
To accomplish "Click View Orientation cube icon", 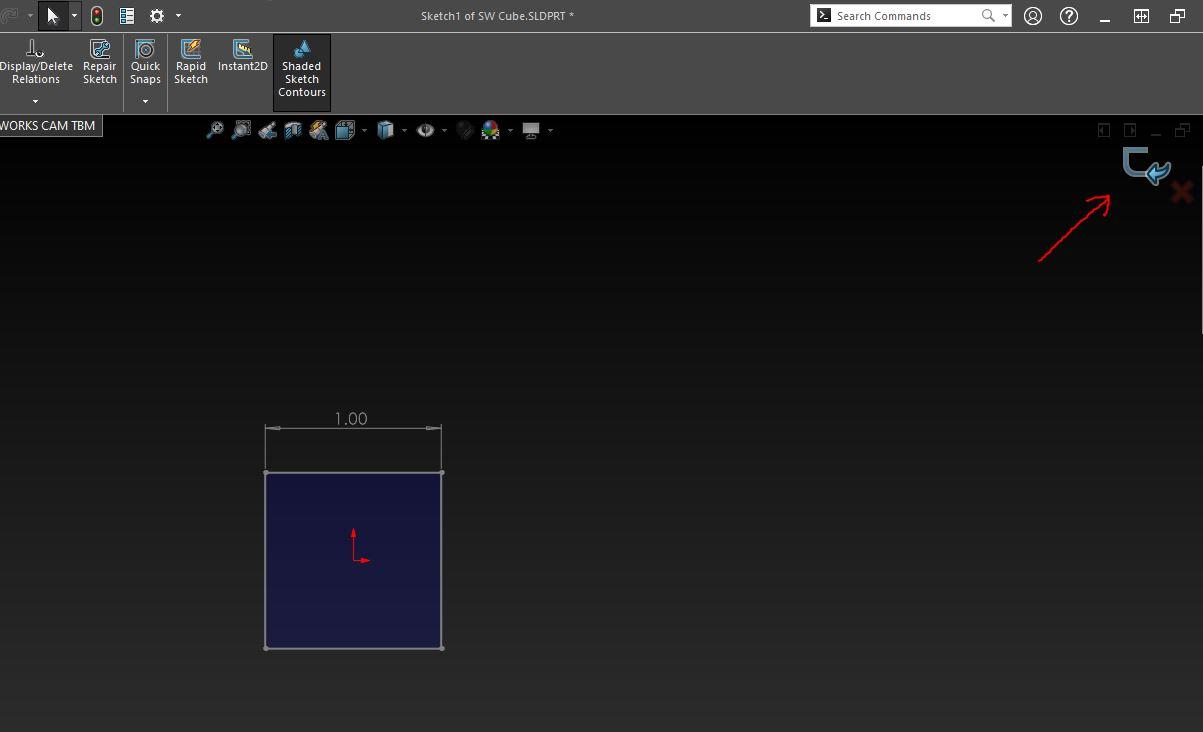I will (345, 130).
